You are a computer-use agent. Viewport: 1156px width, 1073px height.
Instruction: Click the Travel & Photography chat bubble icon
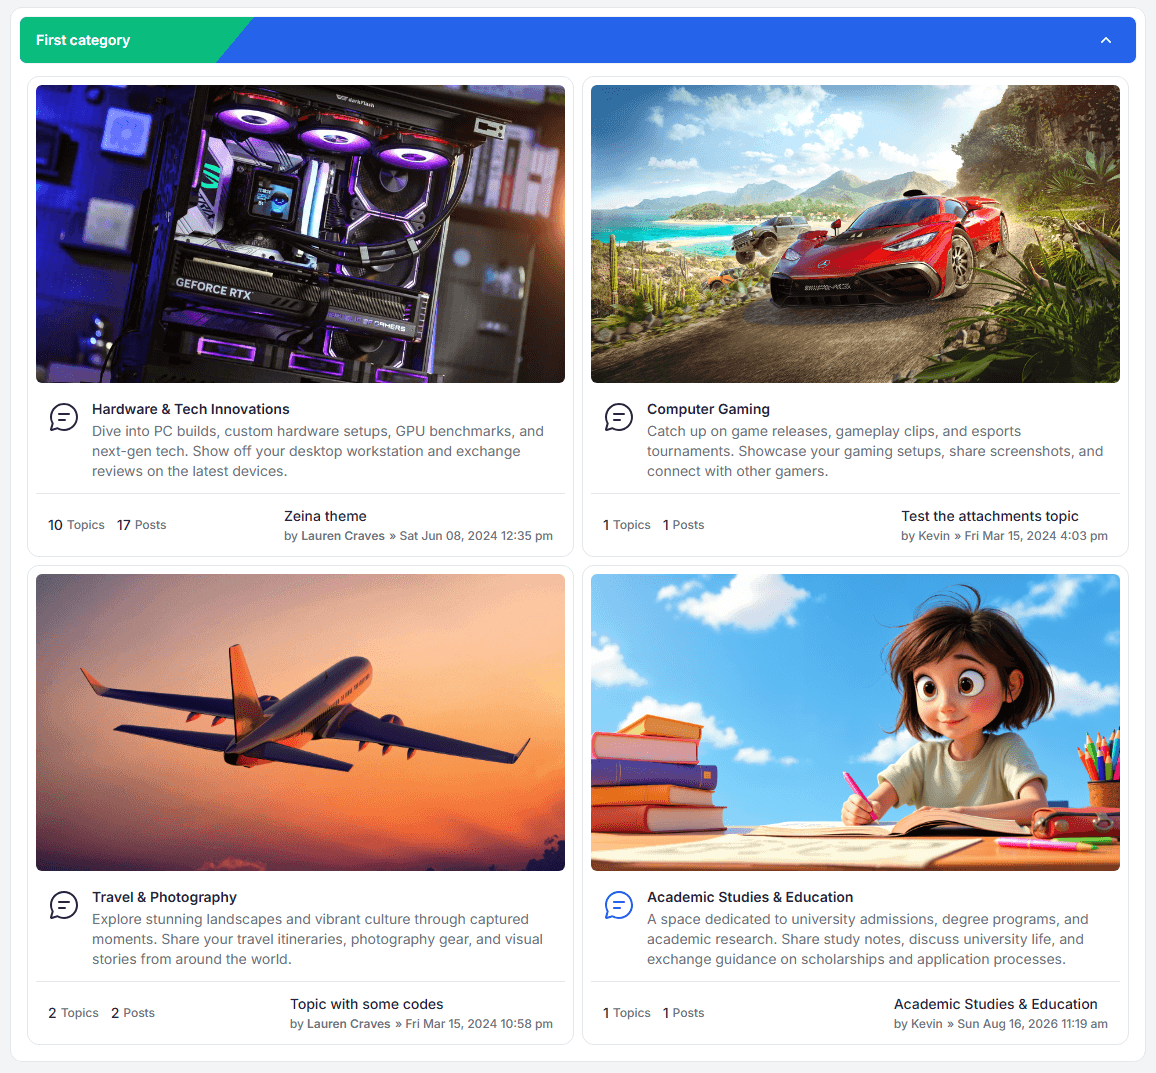pyautogui.click(x=63, y=905)
